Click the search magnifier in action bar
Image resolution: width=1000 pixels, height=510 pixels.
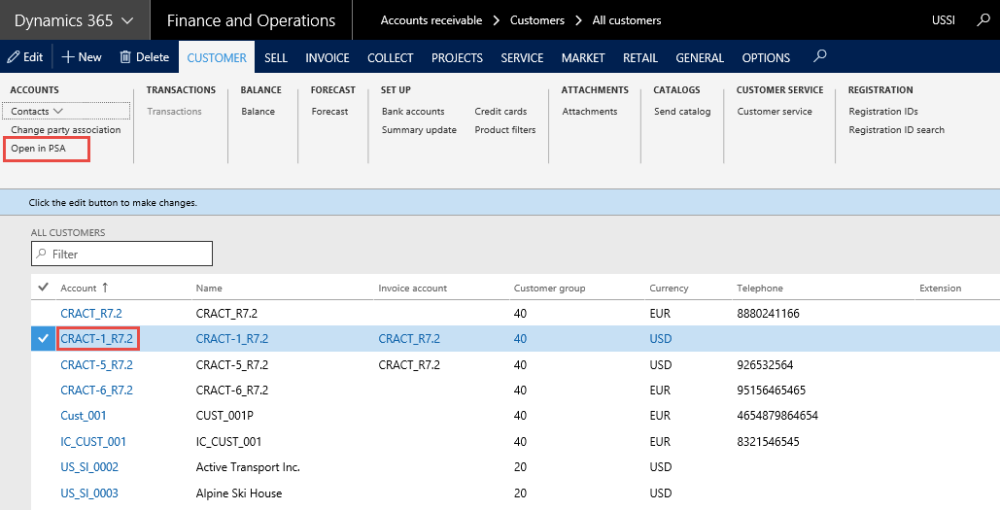[x=820, y=57]
